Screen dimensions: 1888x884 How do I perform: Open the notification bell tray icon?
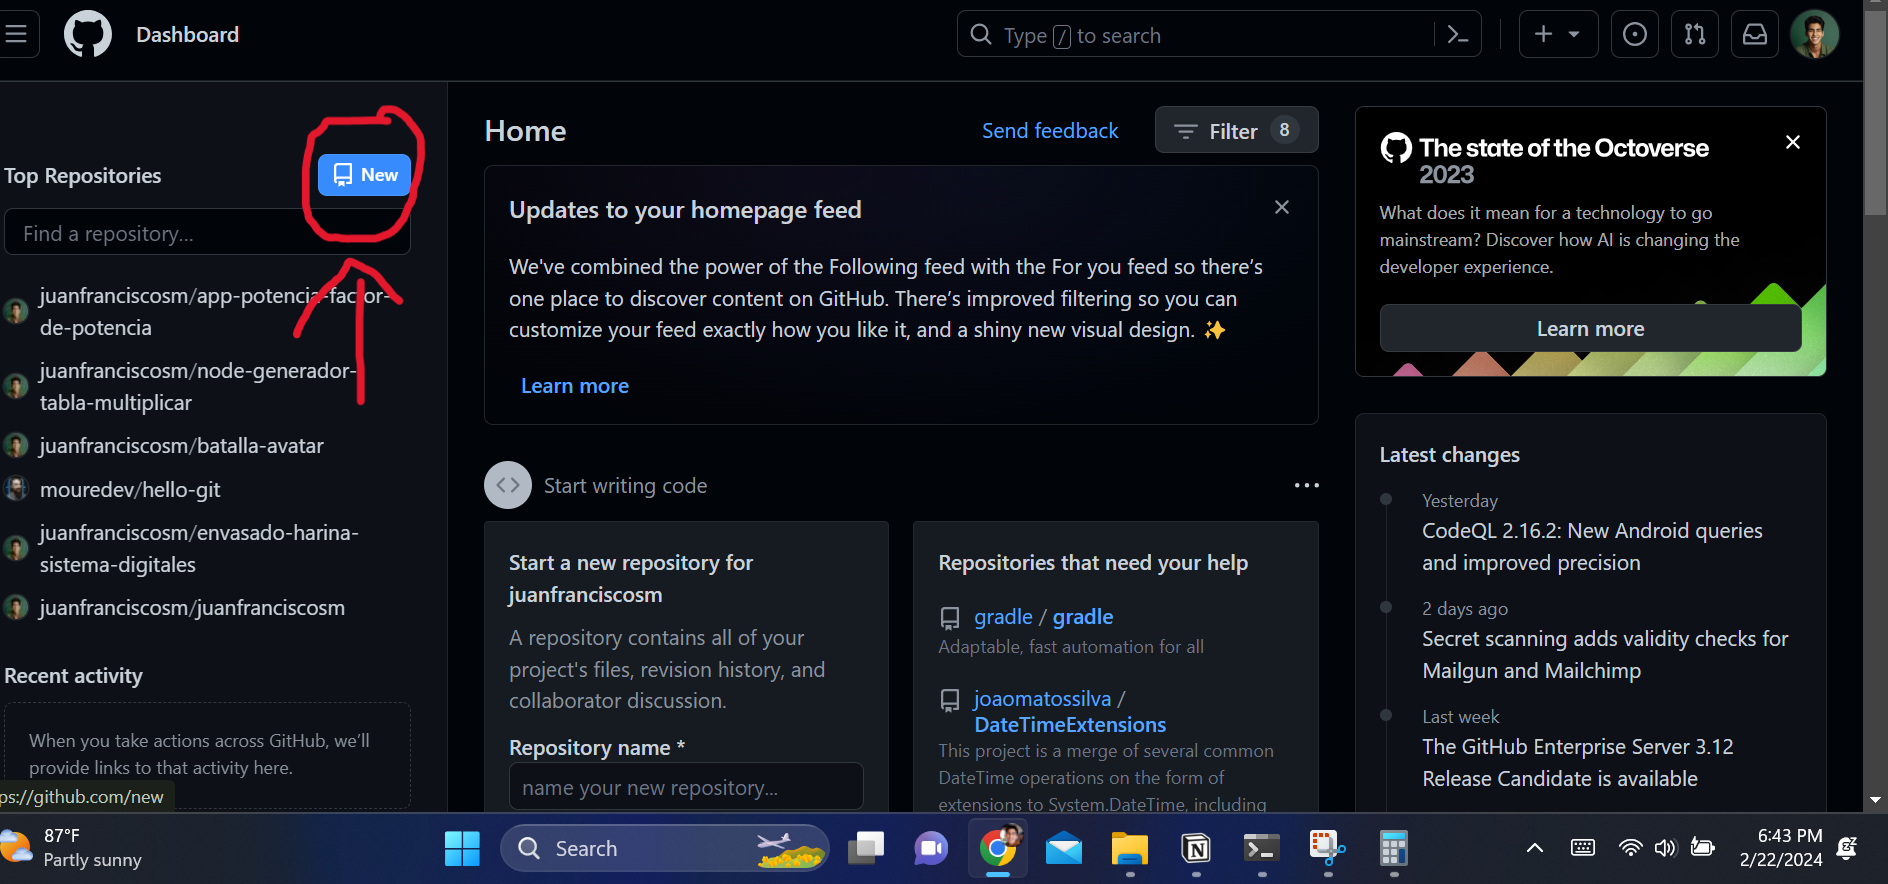pyautogui.click(x=1848, y=849)
